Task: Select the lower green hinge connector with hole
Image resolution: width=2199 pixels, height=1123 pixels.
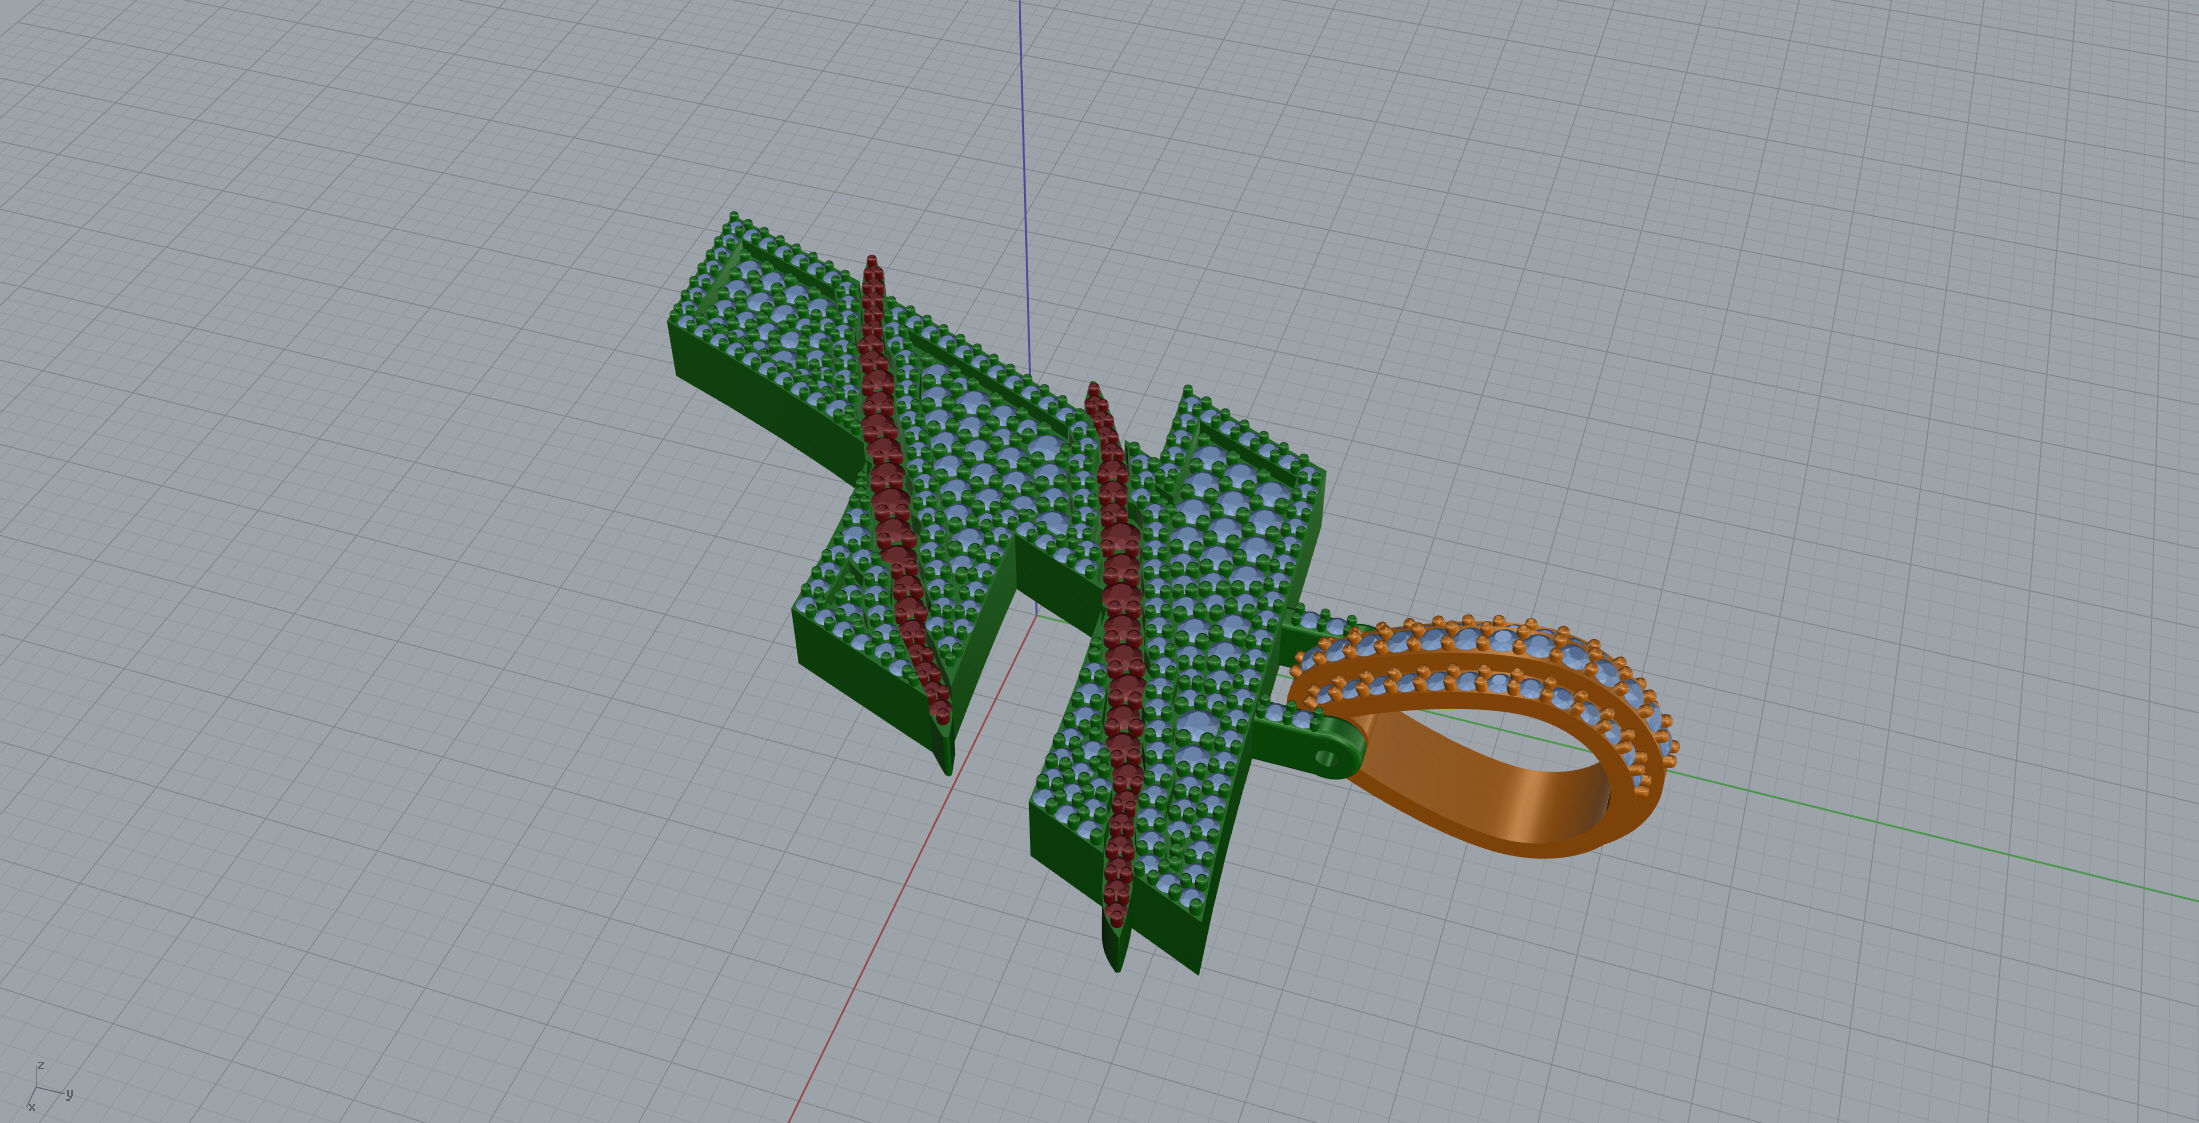Action: point(1310,742)
